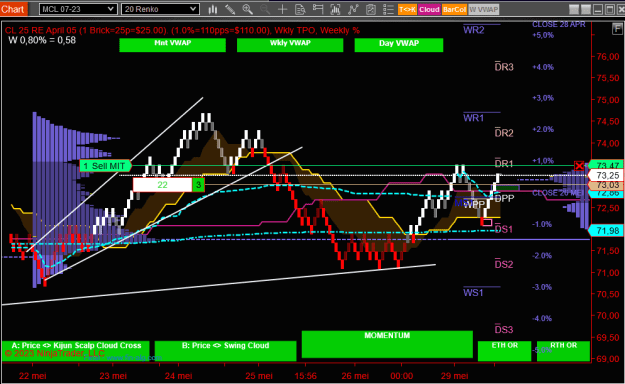Screen dimensions: 625x384
Task: Open the Strategies clipboard icon
Action: coord(371,9)
